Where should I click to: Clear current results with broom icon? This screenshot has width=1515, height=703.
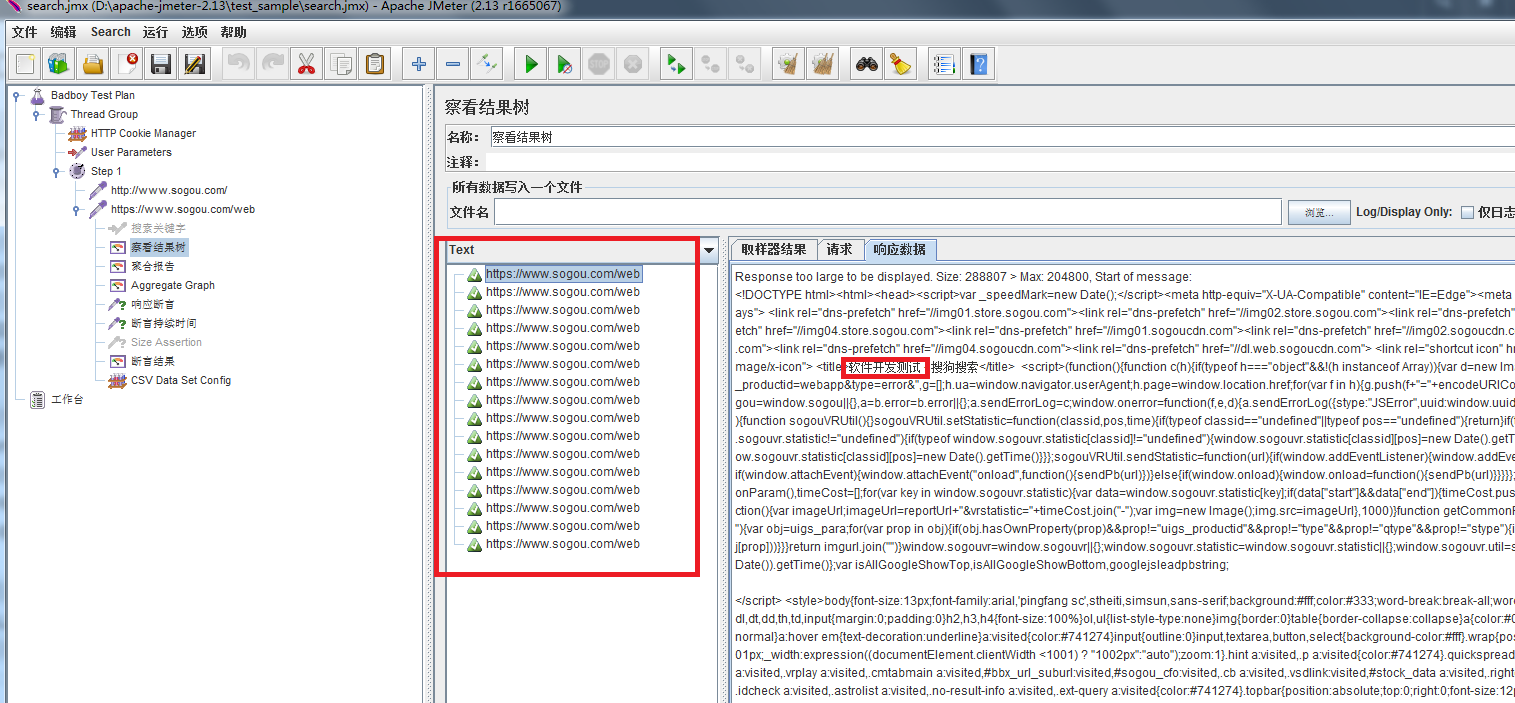[789, 65]
